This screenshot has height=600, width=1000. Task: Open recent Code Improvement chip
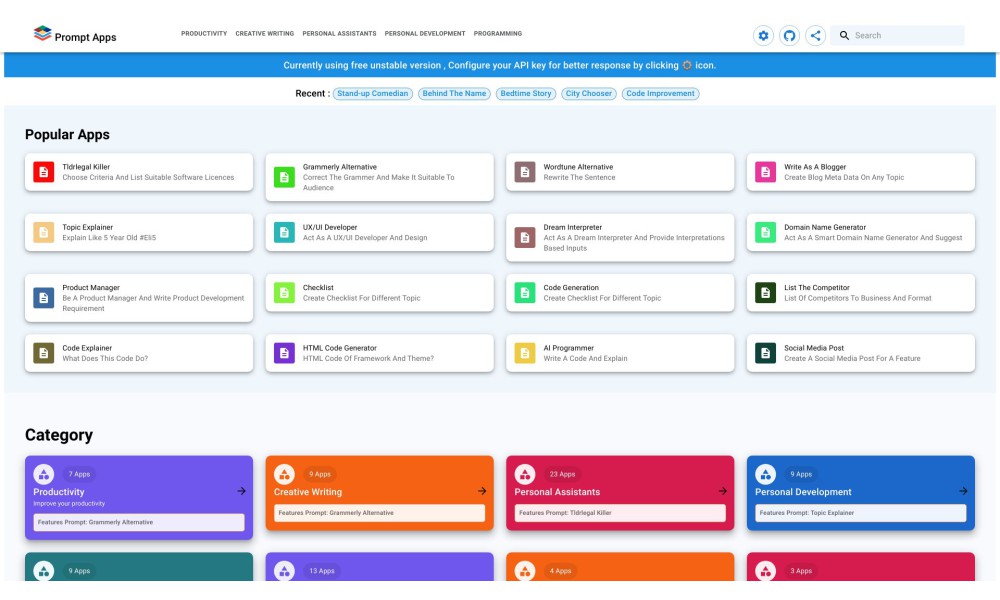point(660,94)
